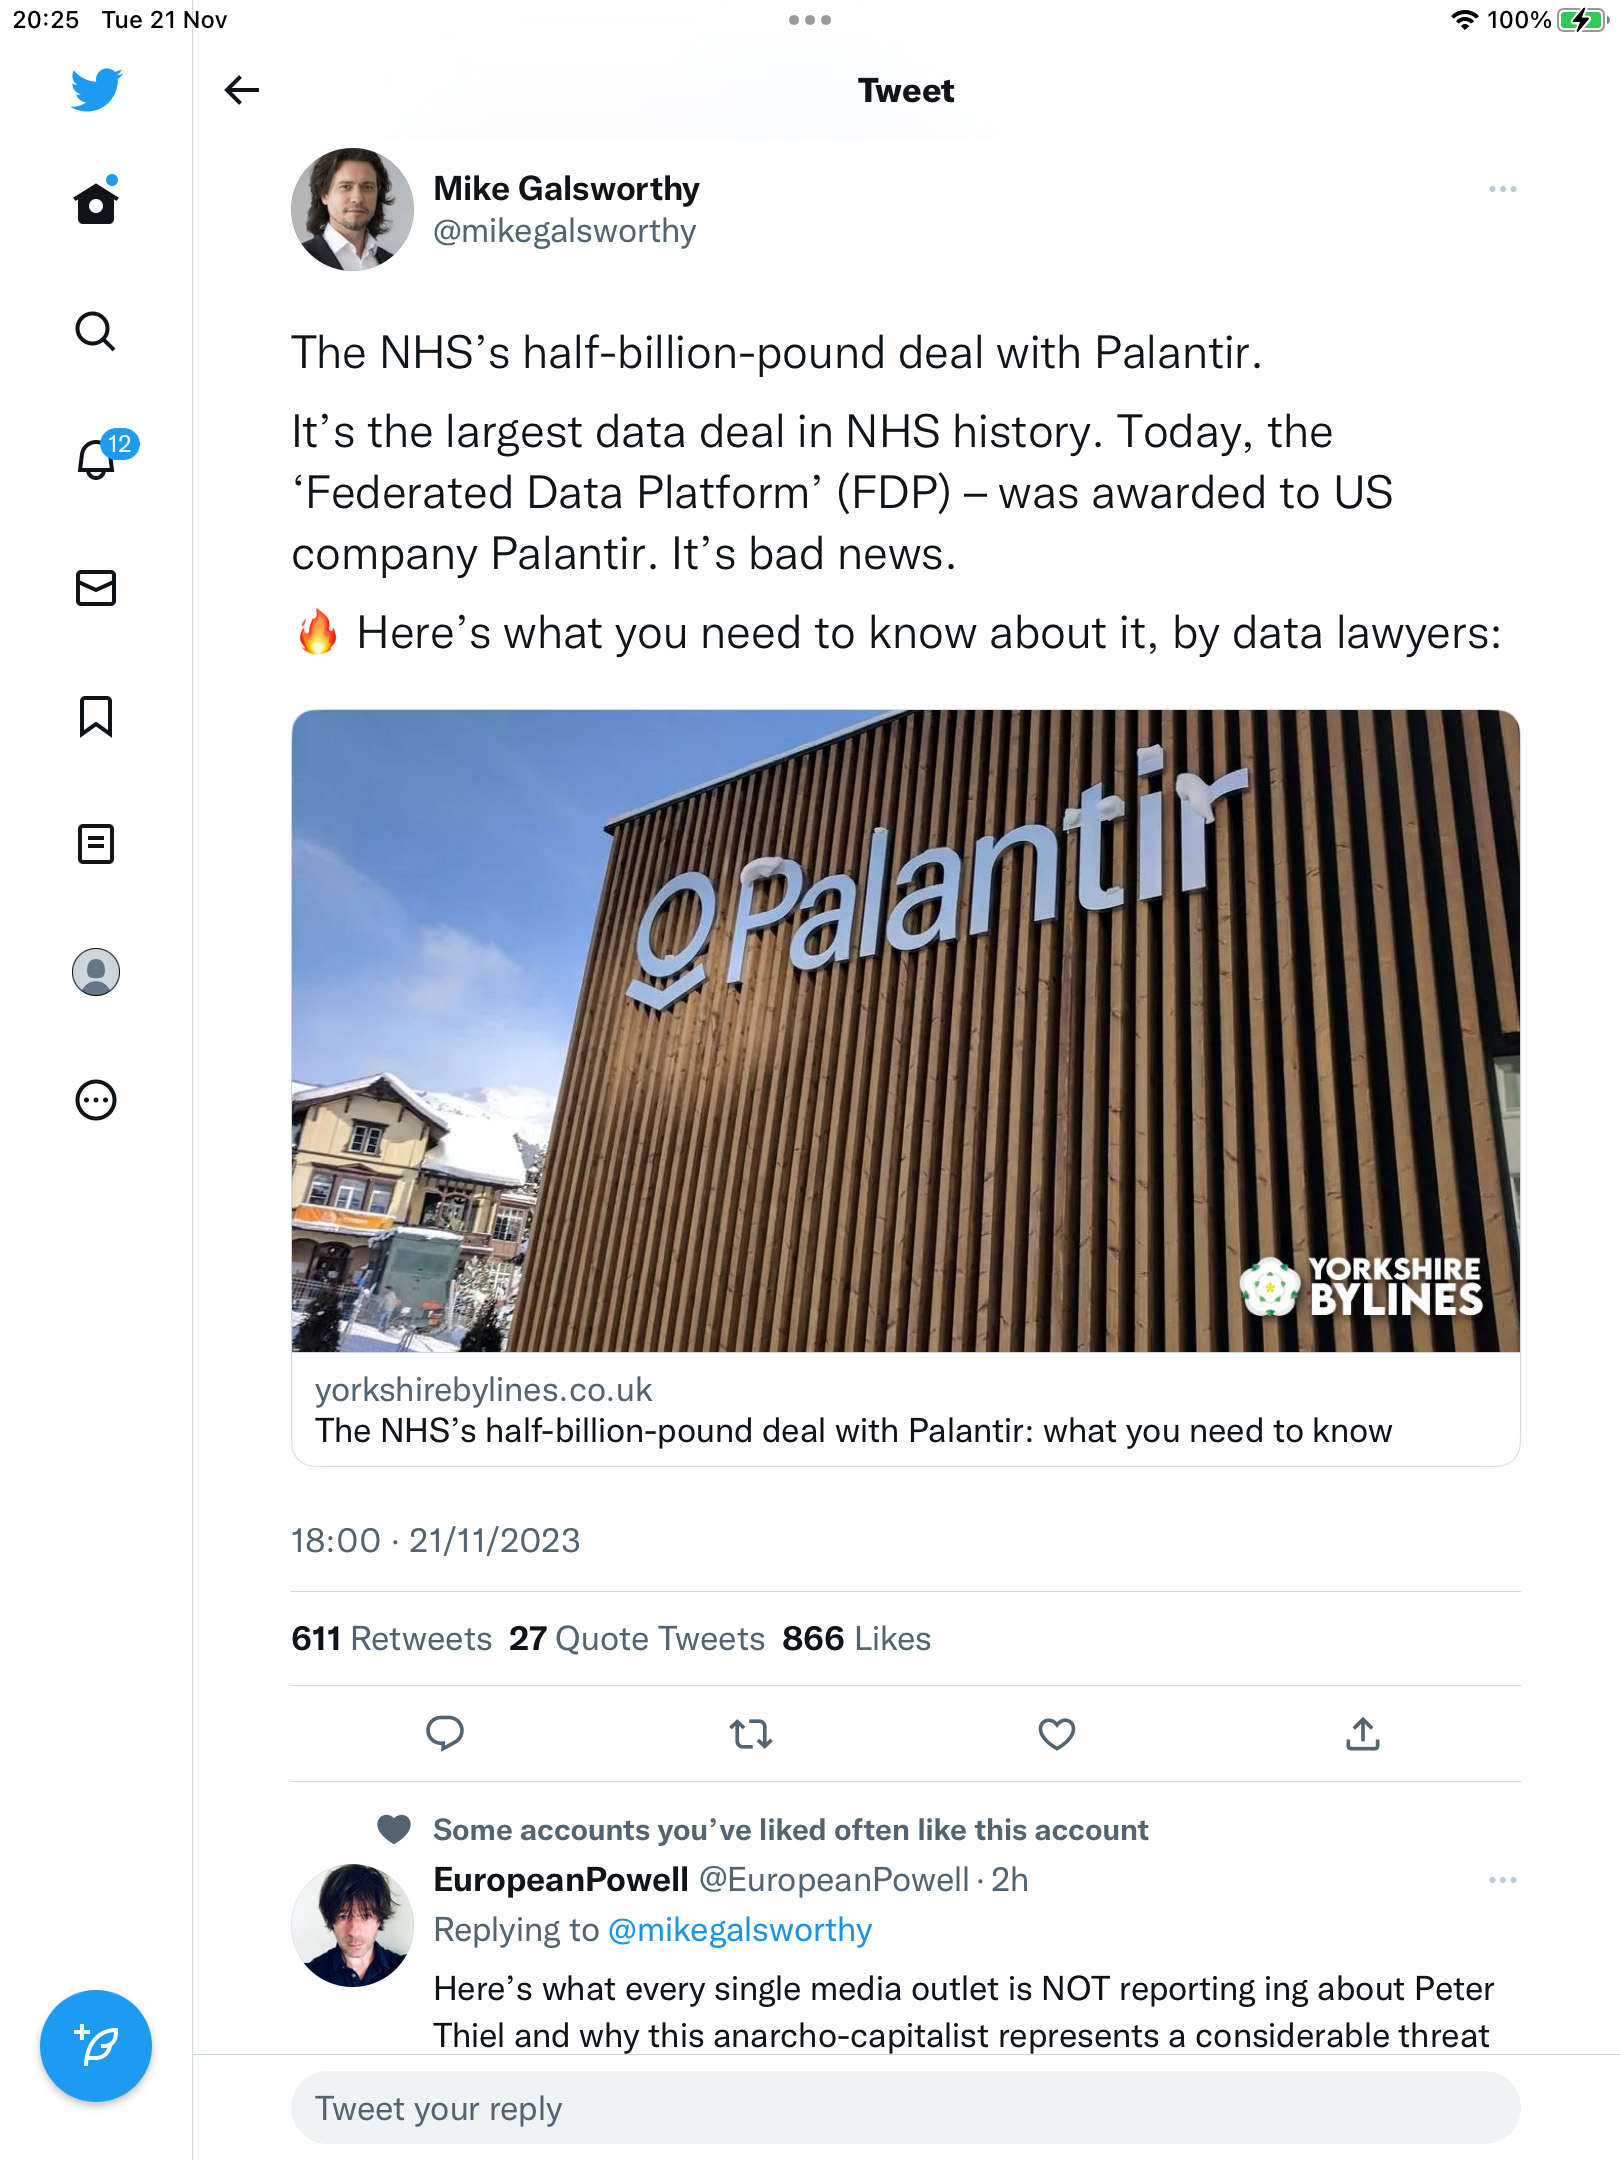This screenshot has width=1620, height=2160.
Task: Reply using the speech bubble icon
Action: 445,1733
